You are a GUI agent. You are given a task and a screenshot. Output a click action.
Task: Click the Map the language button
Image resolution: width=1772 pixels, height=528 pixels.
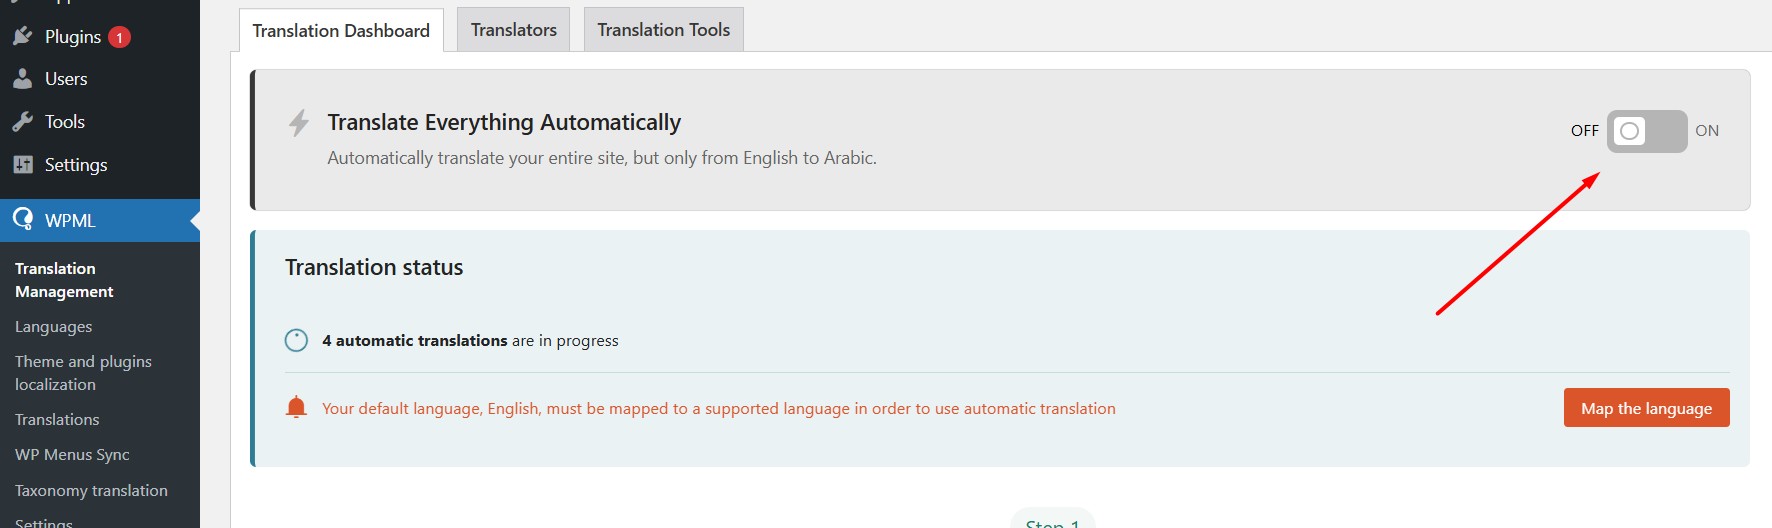coord(1646,408)
